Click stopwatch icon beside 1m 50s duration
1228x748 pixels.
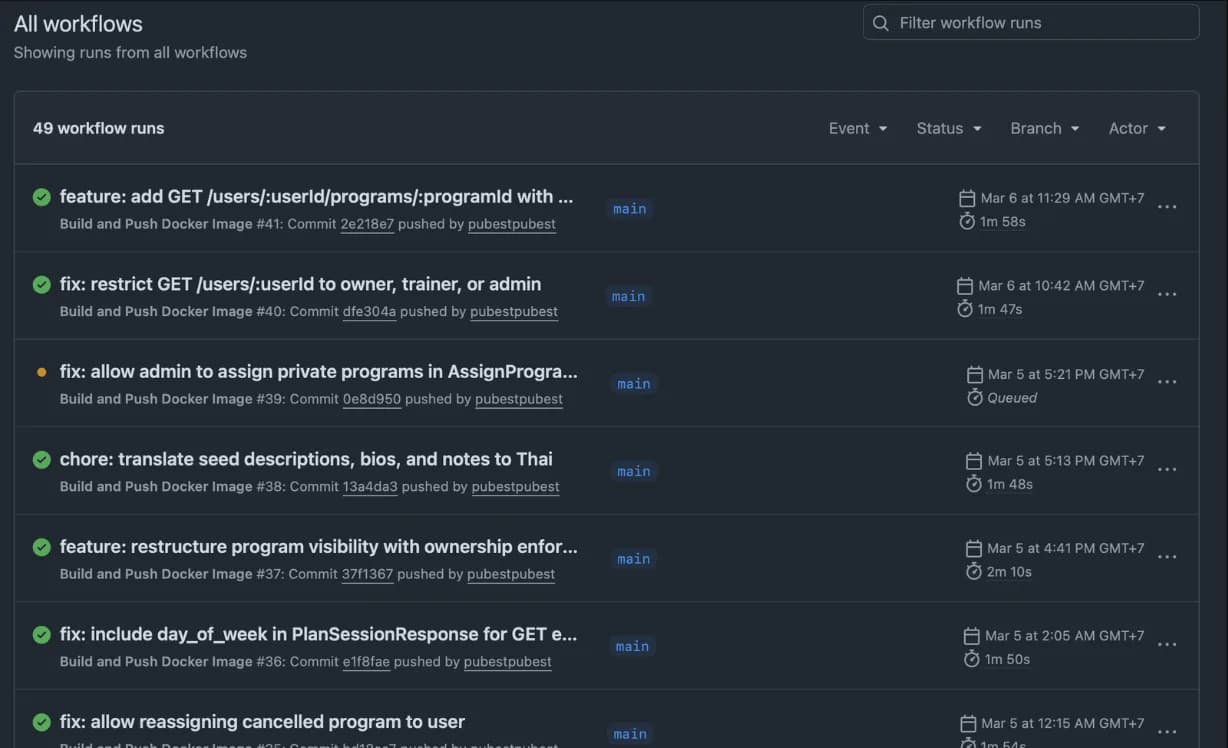pos(971,659)
